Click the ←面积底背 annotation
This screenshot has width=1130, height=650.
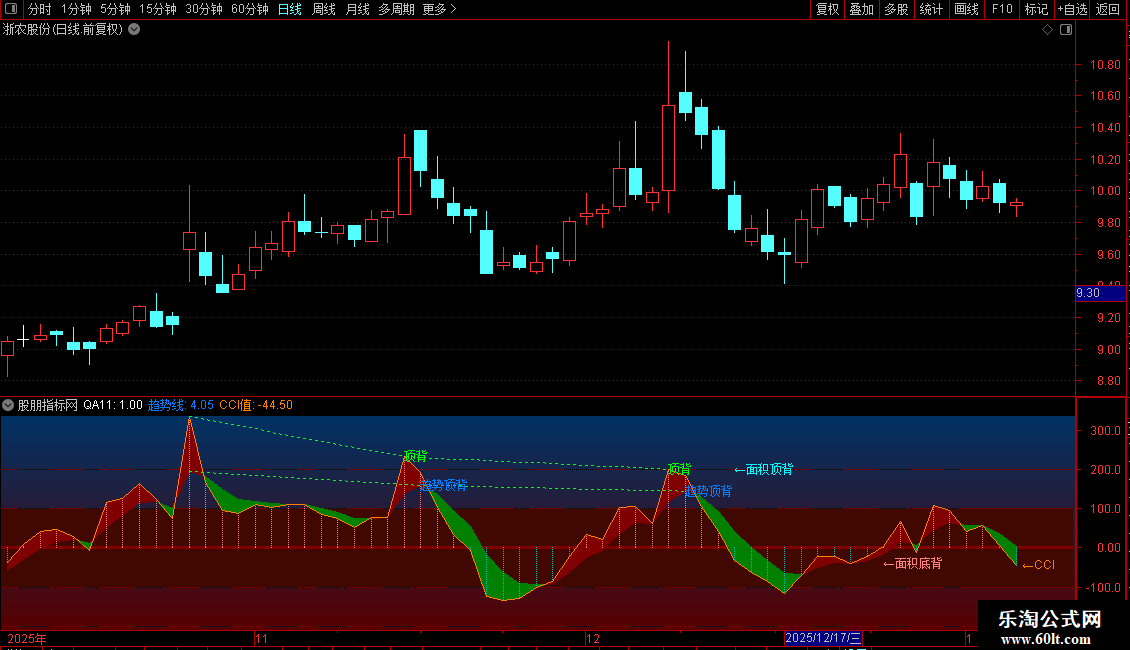tap(912, 564)
